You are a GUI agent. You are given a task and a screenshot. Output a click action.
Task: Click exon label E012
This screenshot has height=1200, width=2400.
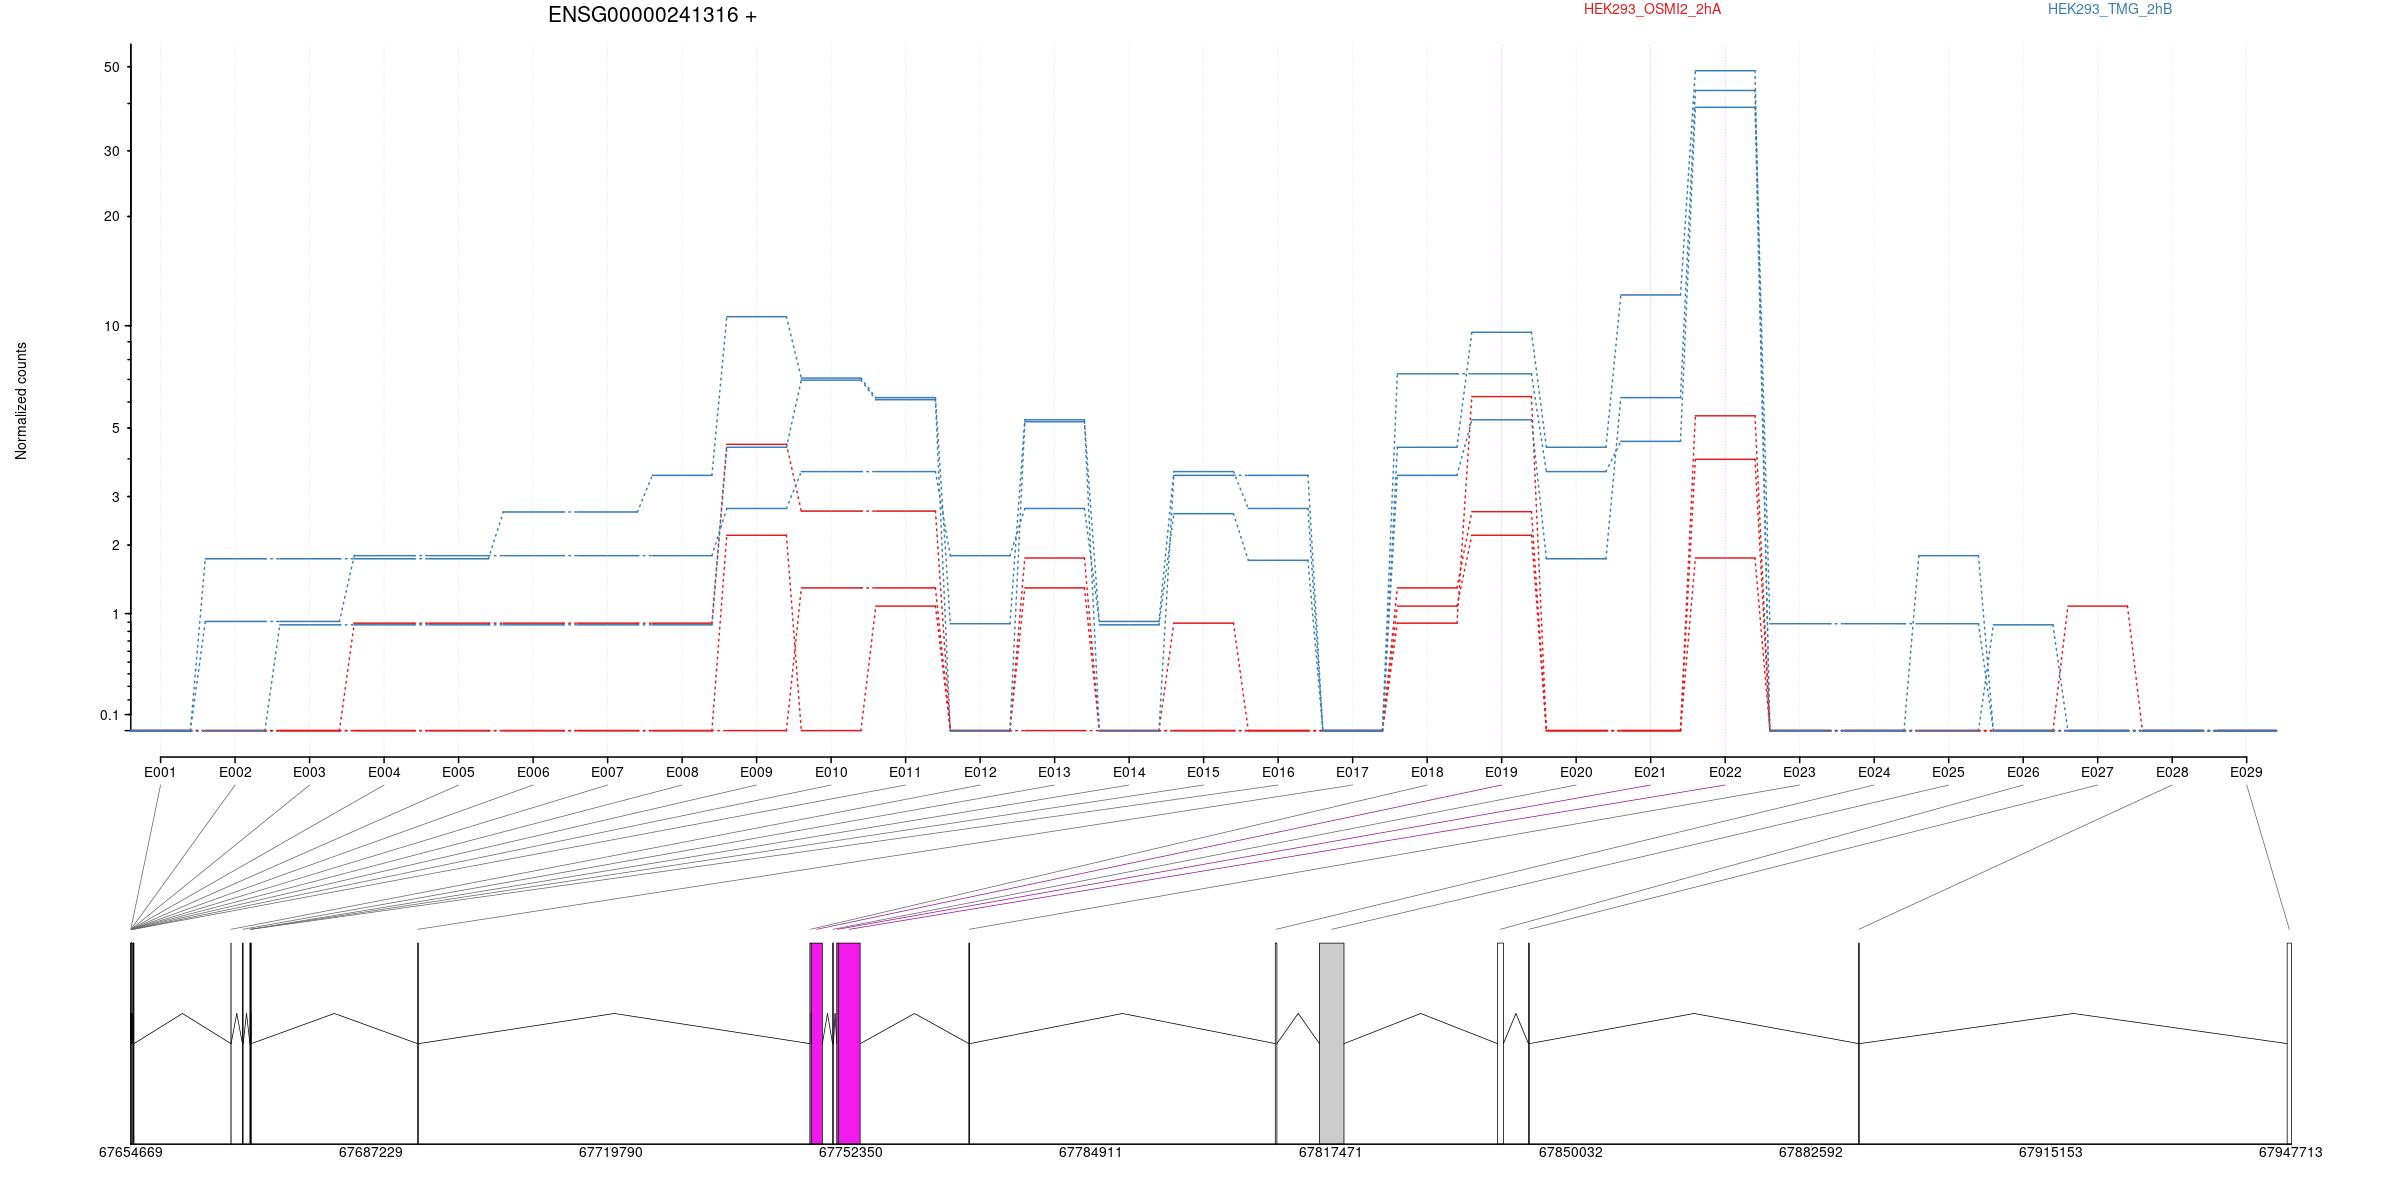980,772
